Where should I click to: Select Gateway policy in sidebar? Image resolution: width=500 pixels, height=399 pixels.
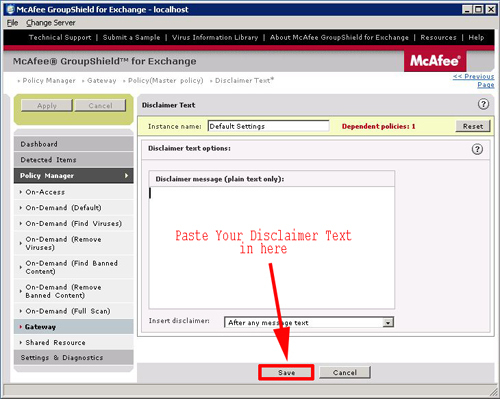[x=74, y=327]
